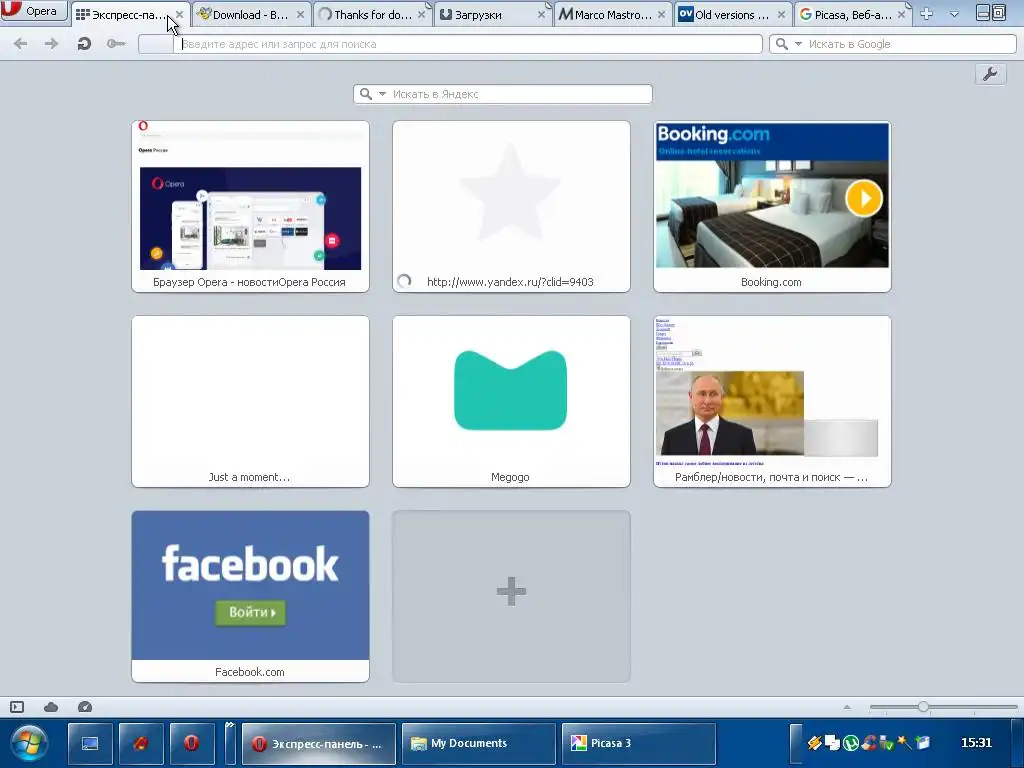The width and height of the screenshot is (1024, 768).
Task: Click the yellow play button on Booking tile
Action: 864,198
